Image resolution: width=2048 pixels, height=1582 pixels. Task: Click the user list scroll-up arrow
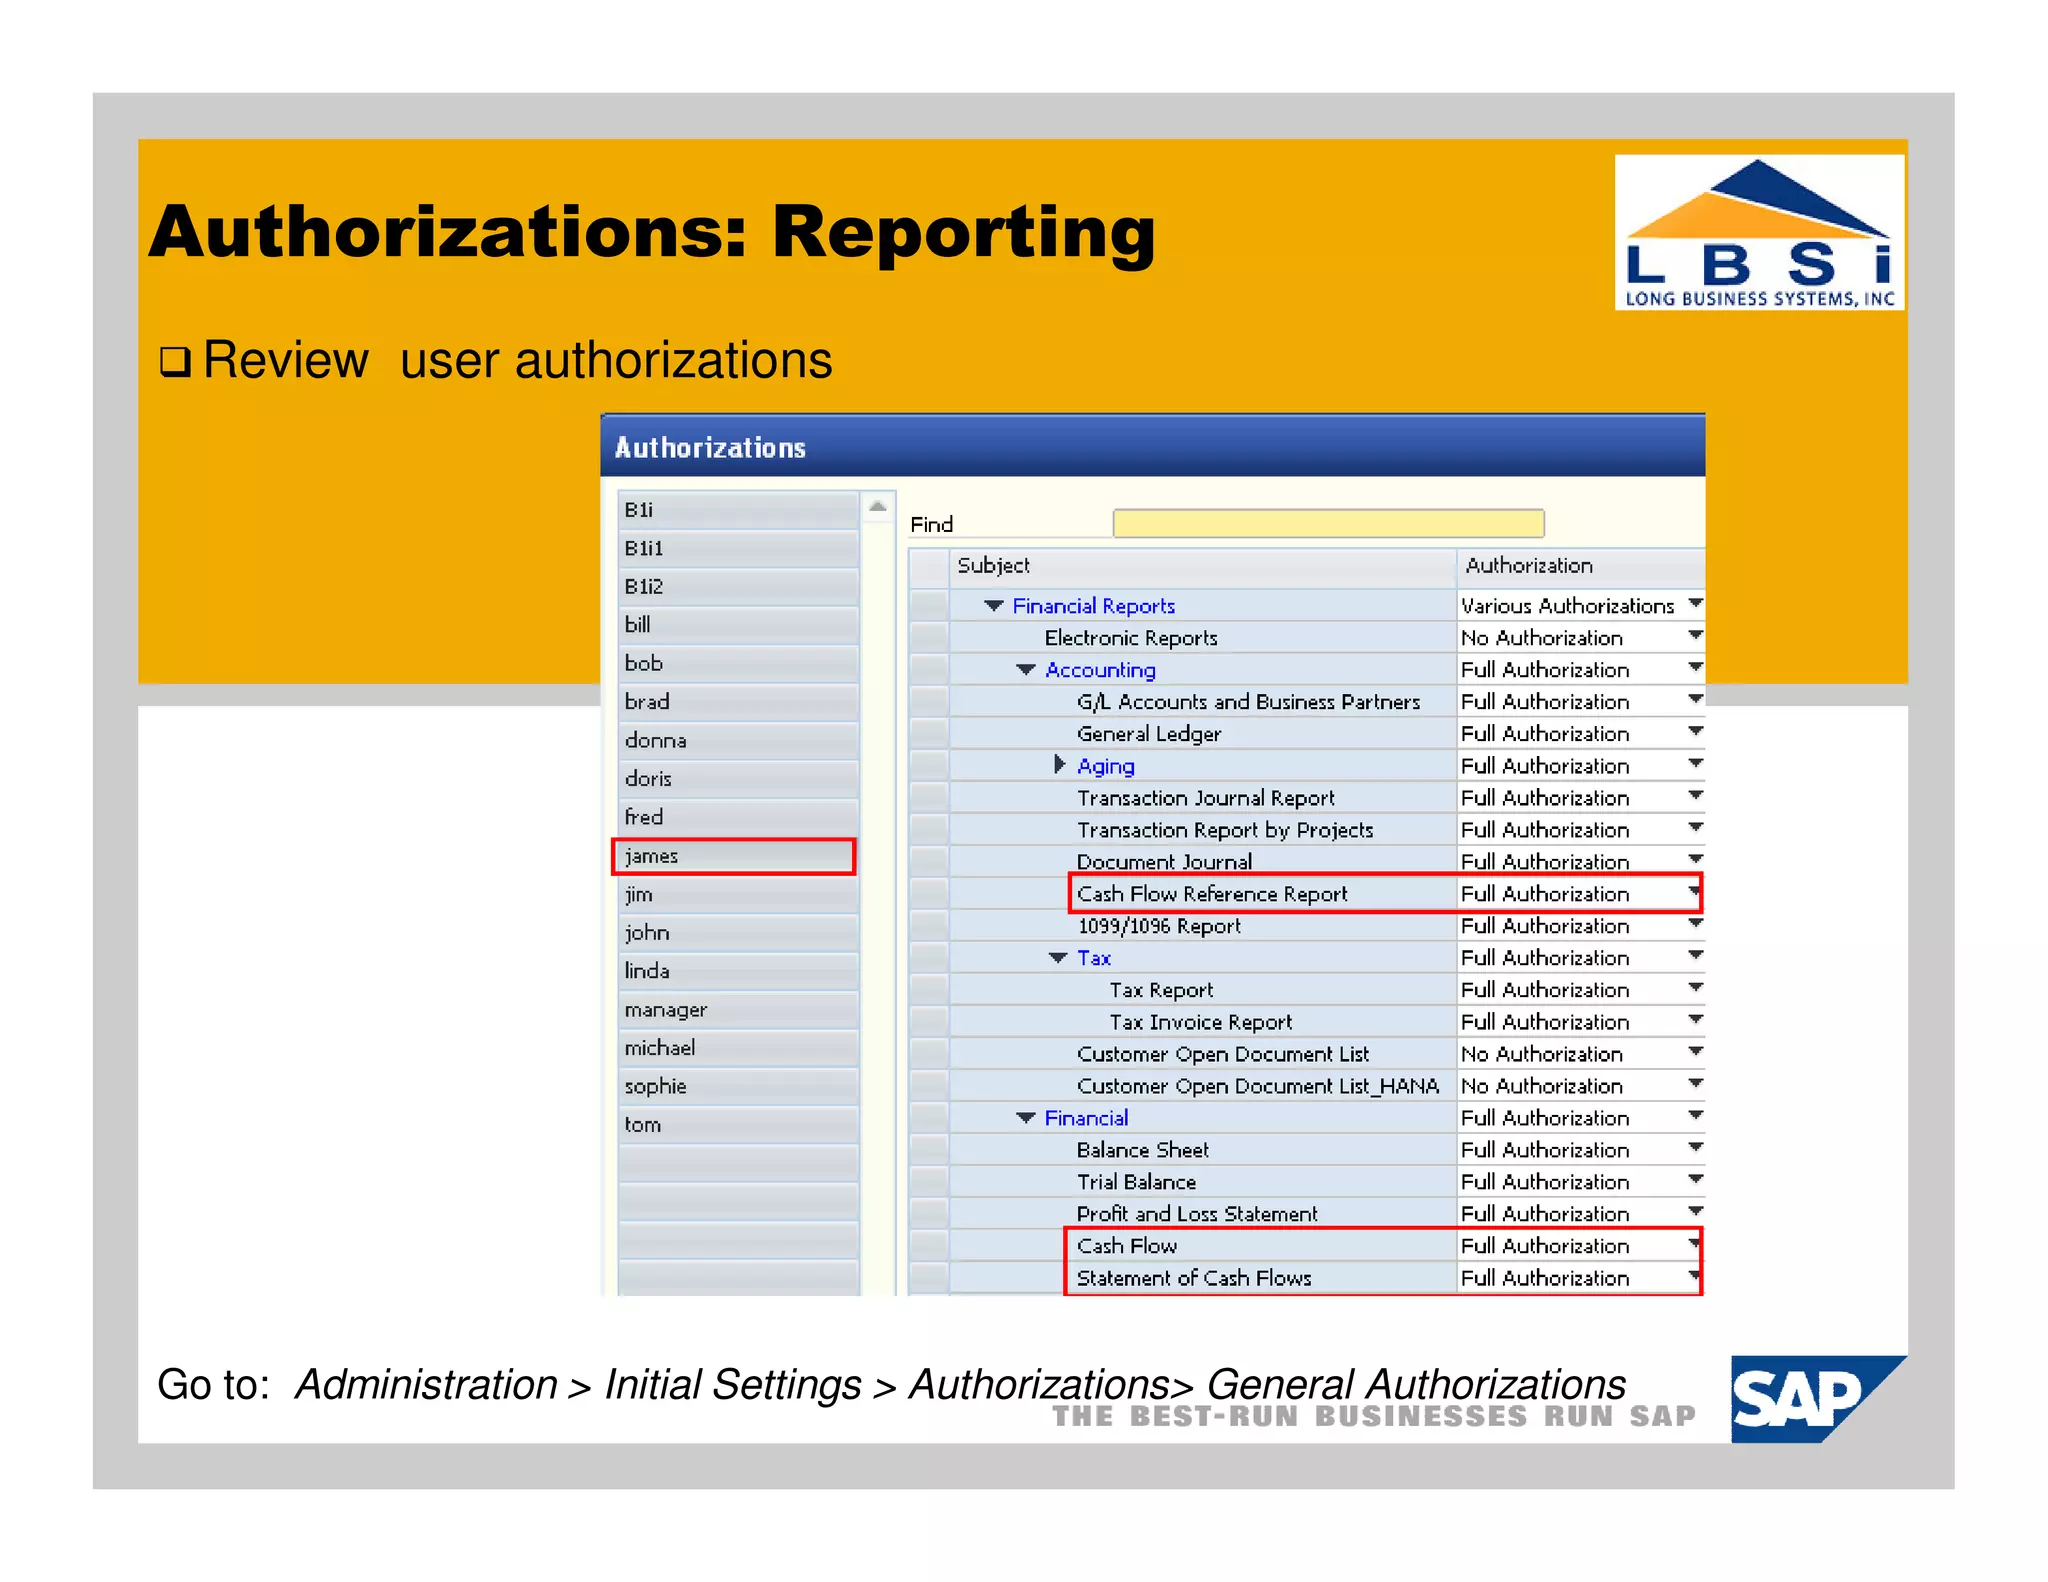pos(878,507)
